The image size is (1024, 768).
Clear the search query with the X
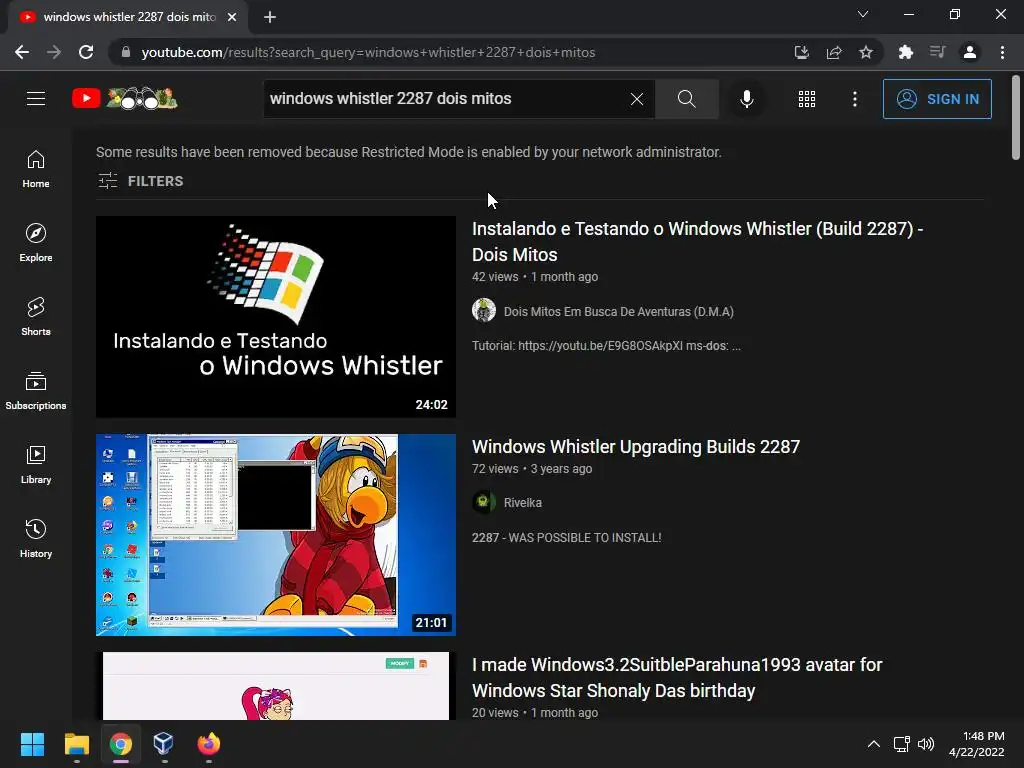637,99
